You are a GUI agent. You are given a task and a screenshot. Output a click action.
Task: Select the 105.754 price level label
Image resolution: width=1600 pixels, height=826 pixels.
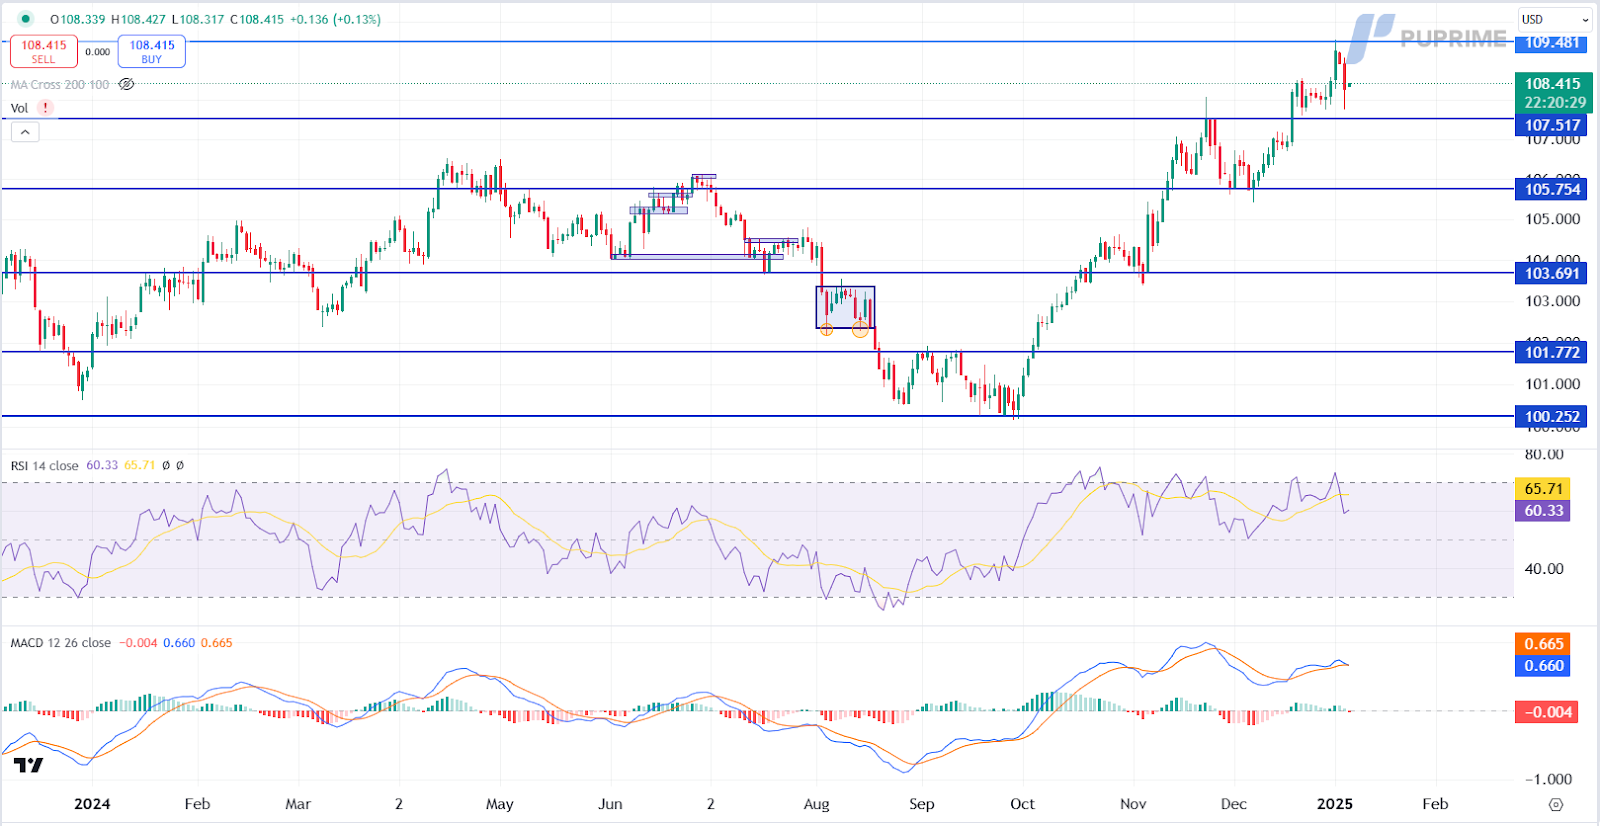click(x=1551, y=189)
